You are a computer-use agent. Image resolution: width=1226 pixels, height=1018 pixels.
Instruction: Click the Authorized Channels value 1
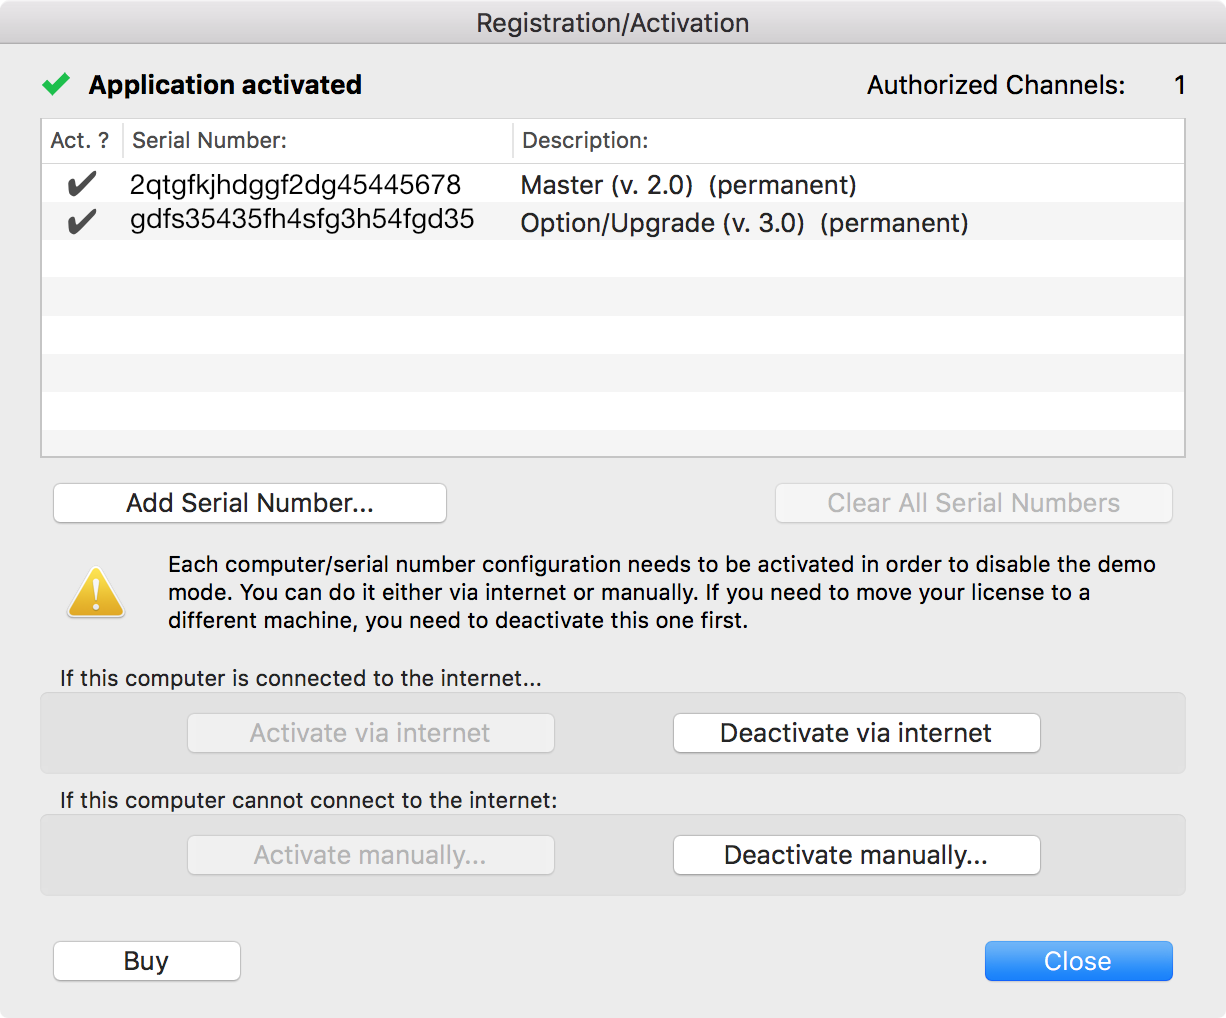click(1180, 85)
